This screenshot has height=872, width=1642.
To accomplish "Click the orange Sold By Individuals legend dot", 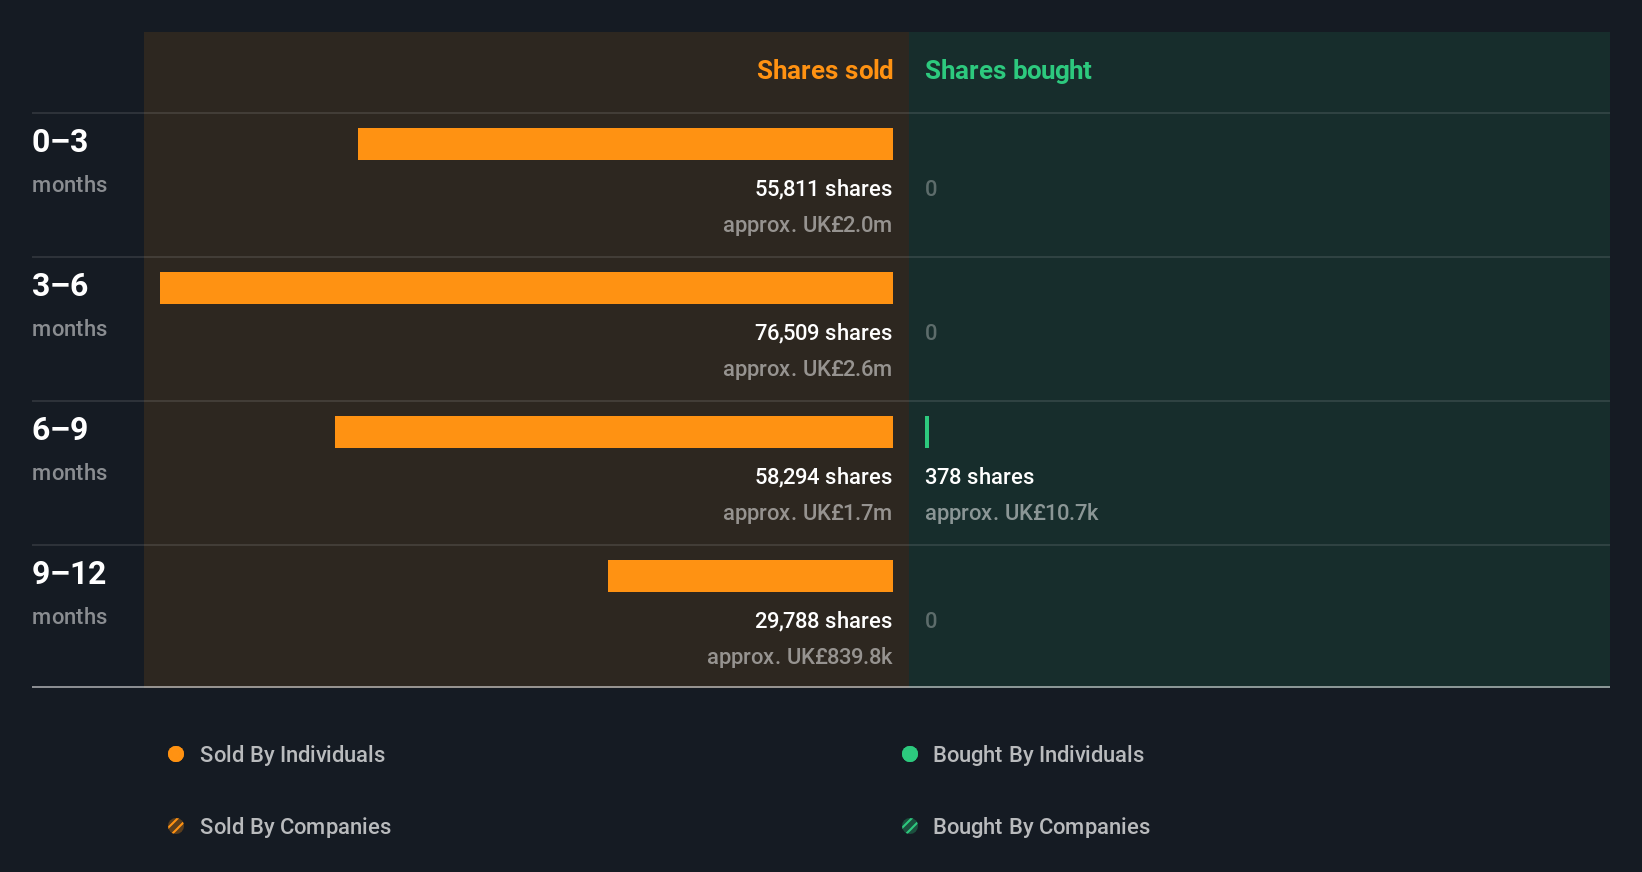I will tap(176, 754).
